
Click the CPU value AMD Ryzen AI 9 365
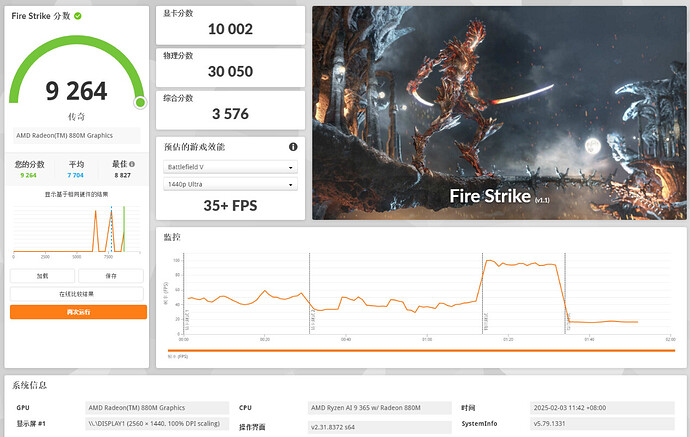point(380,408)
